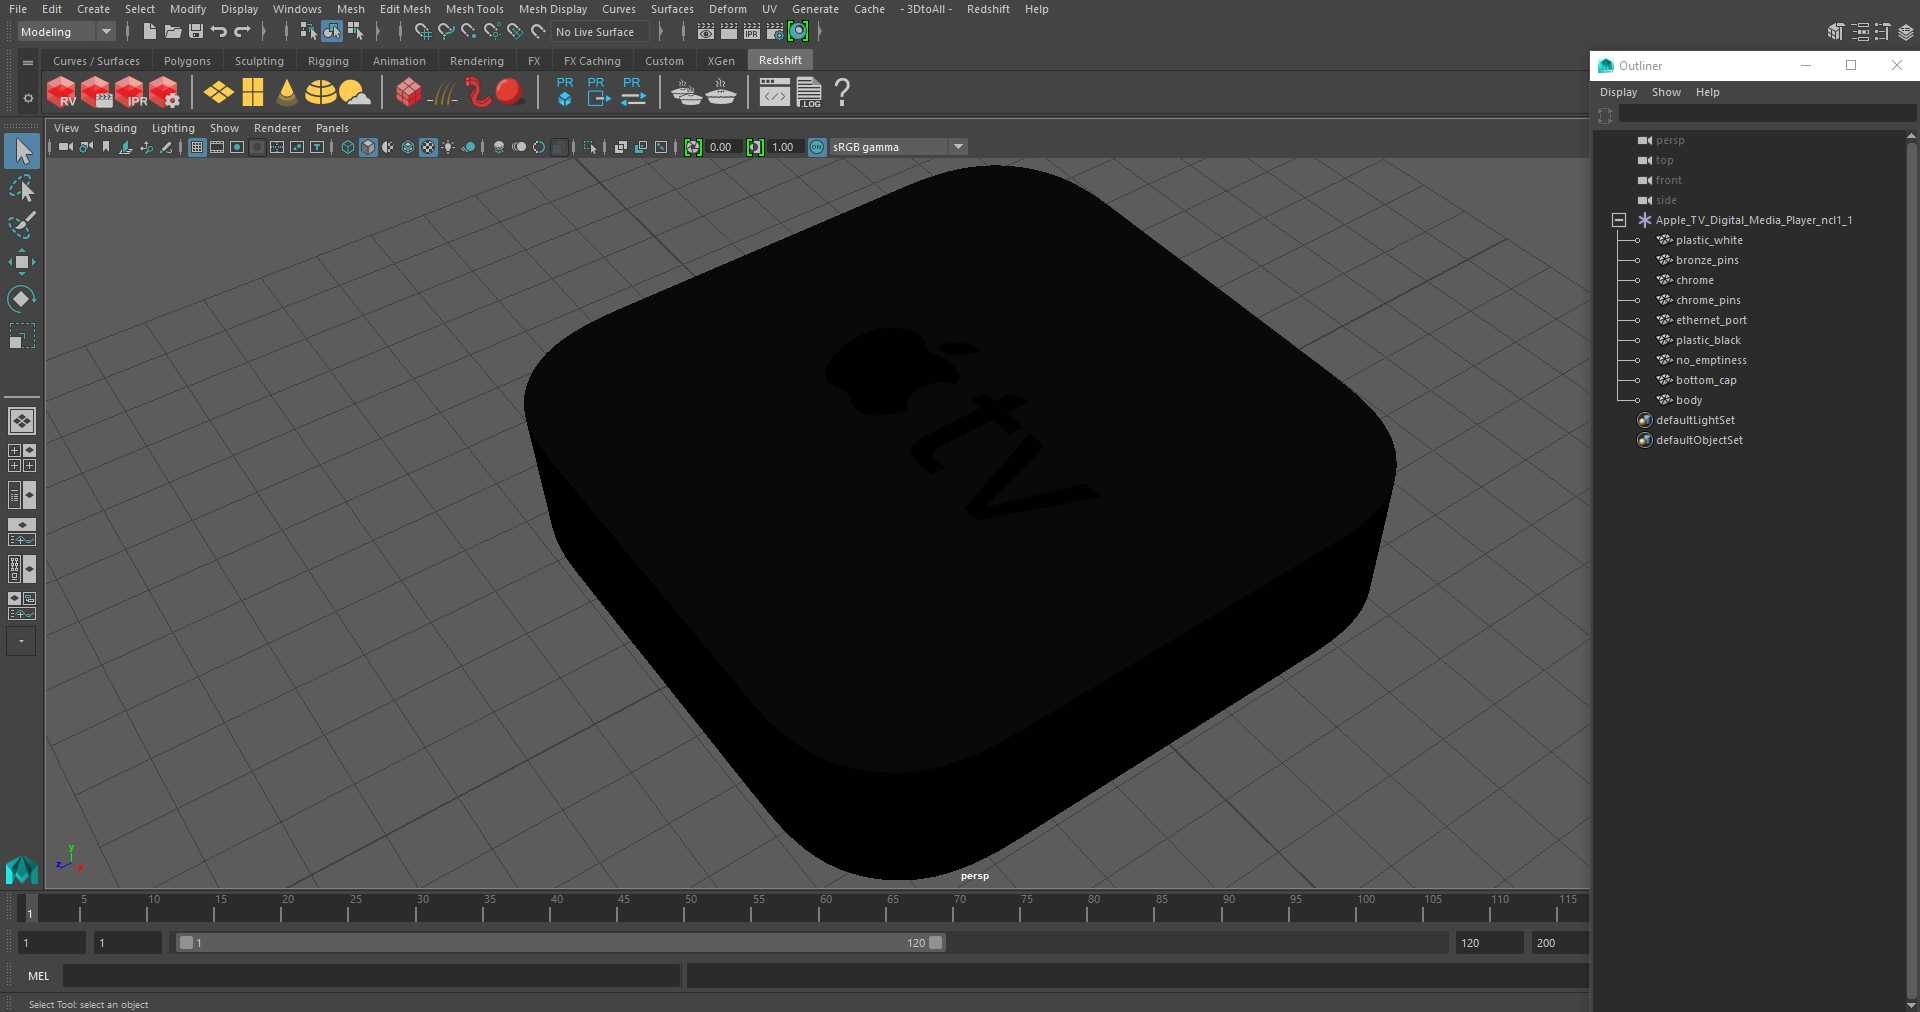Screen dimensions: 1920x1012
Task: Open the No Live Surface field
Action: click(x=601, y=32)
